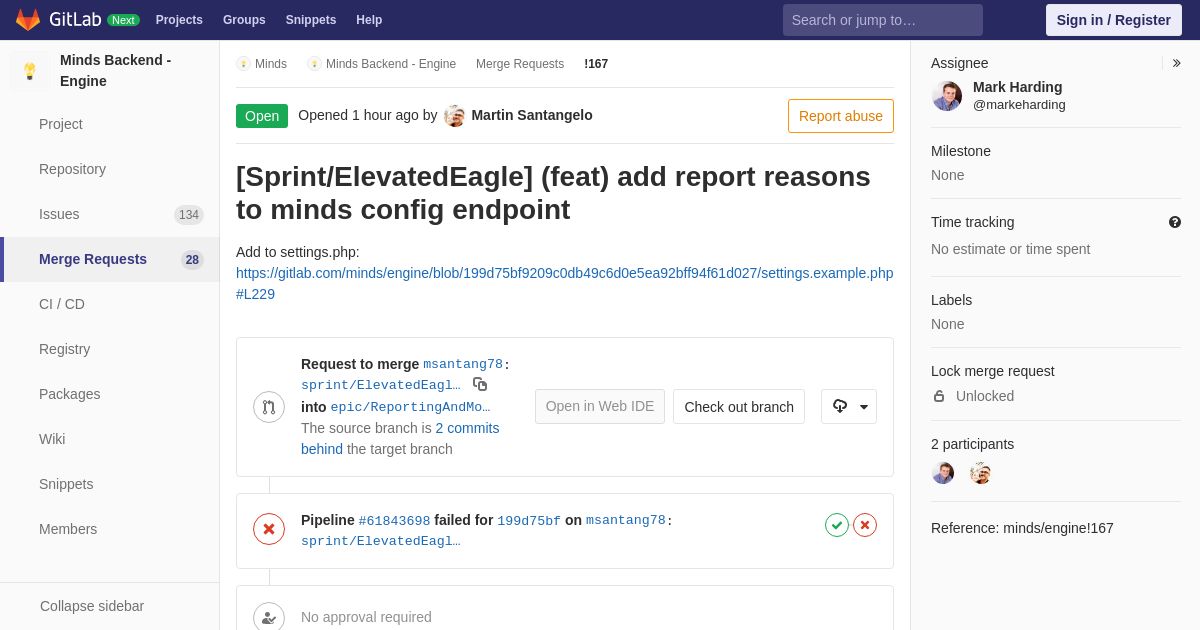Screen dimensions: 1200x630
Task: Click the unlocked padlock icon
Action: pyautogui.click(x=939, y=396)
